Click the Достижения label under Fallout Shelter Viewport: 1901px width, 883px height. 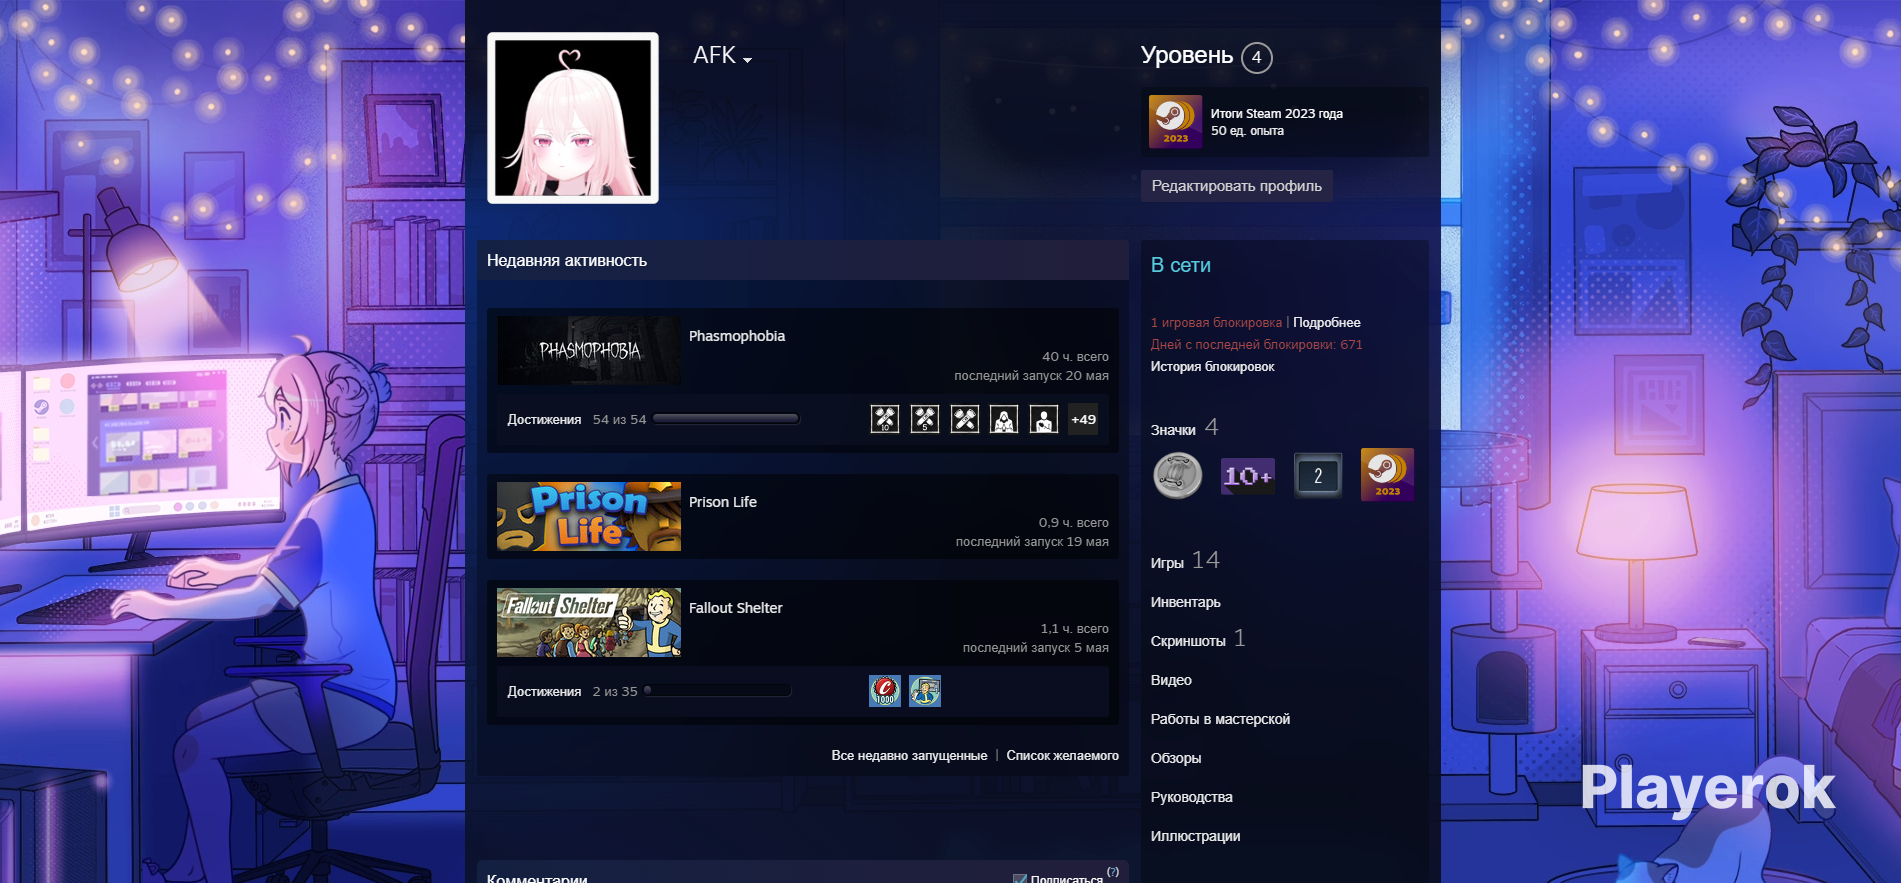(x=544, y=692)
